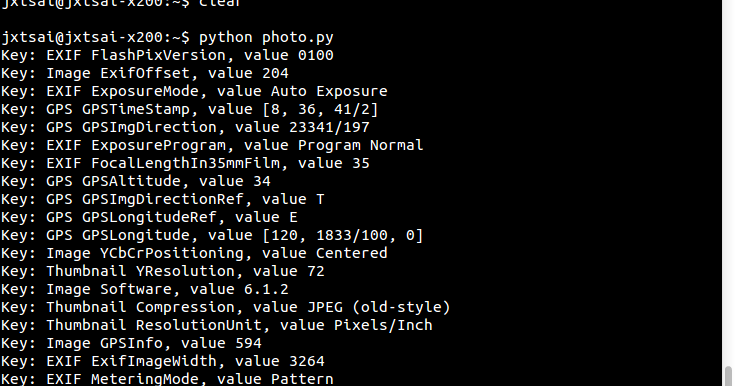
Task: Click the GPSTimeStamp value [8, 36, 41/2]
Action: tap(320, 109)
